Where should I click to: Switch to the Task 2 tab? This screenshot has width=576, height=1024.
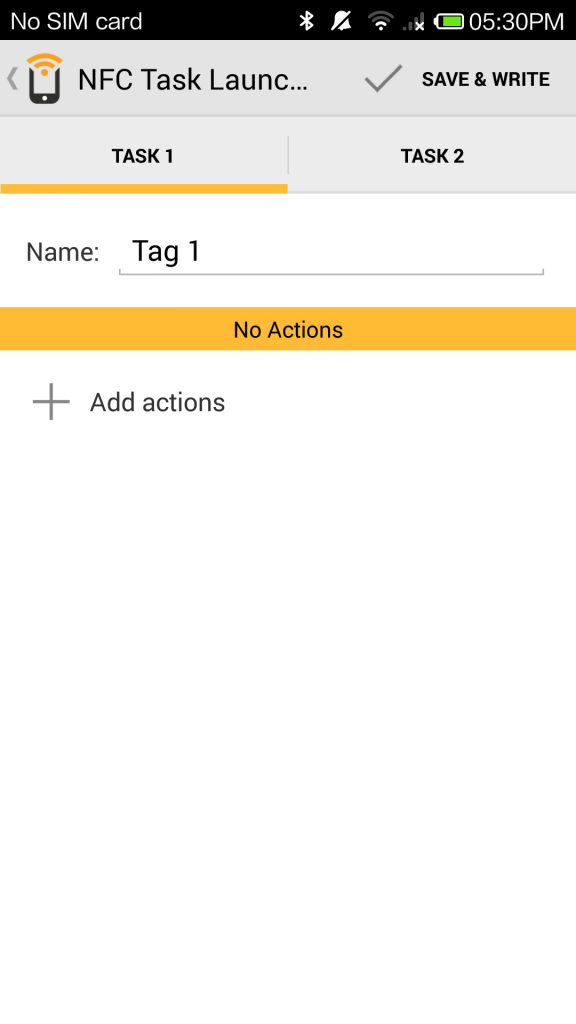pyautogui.click(x=432, y=156)
